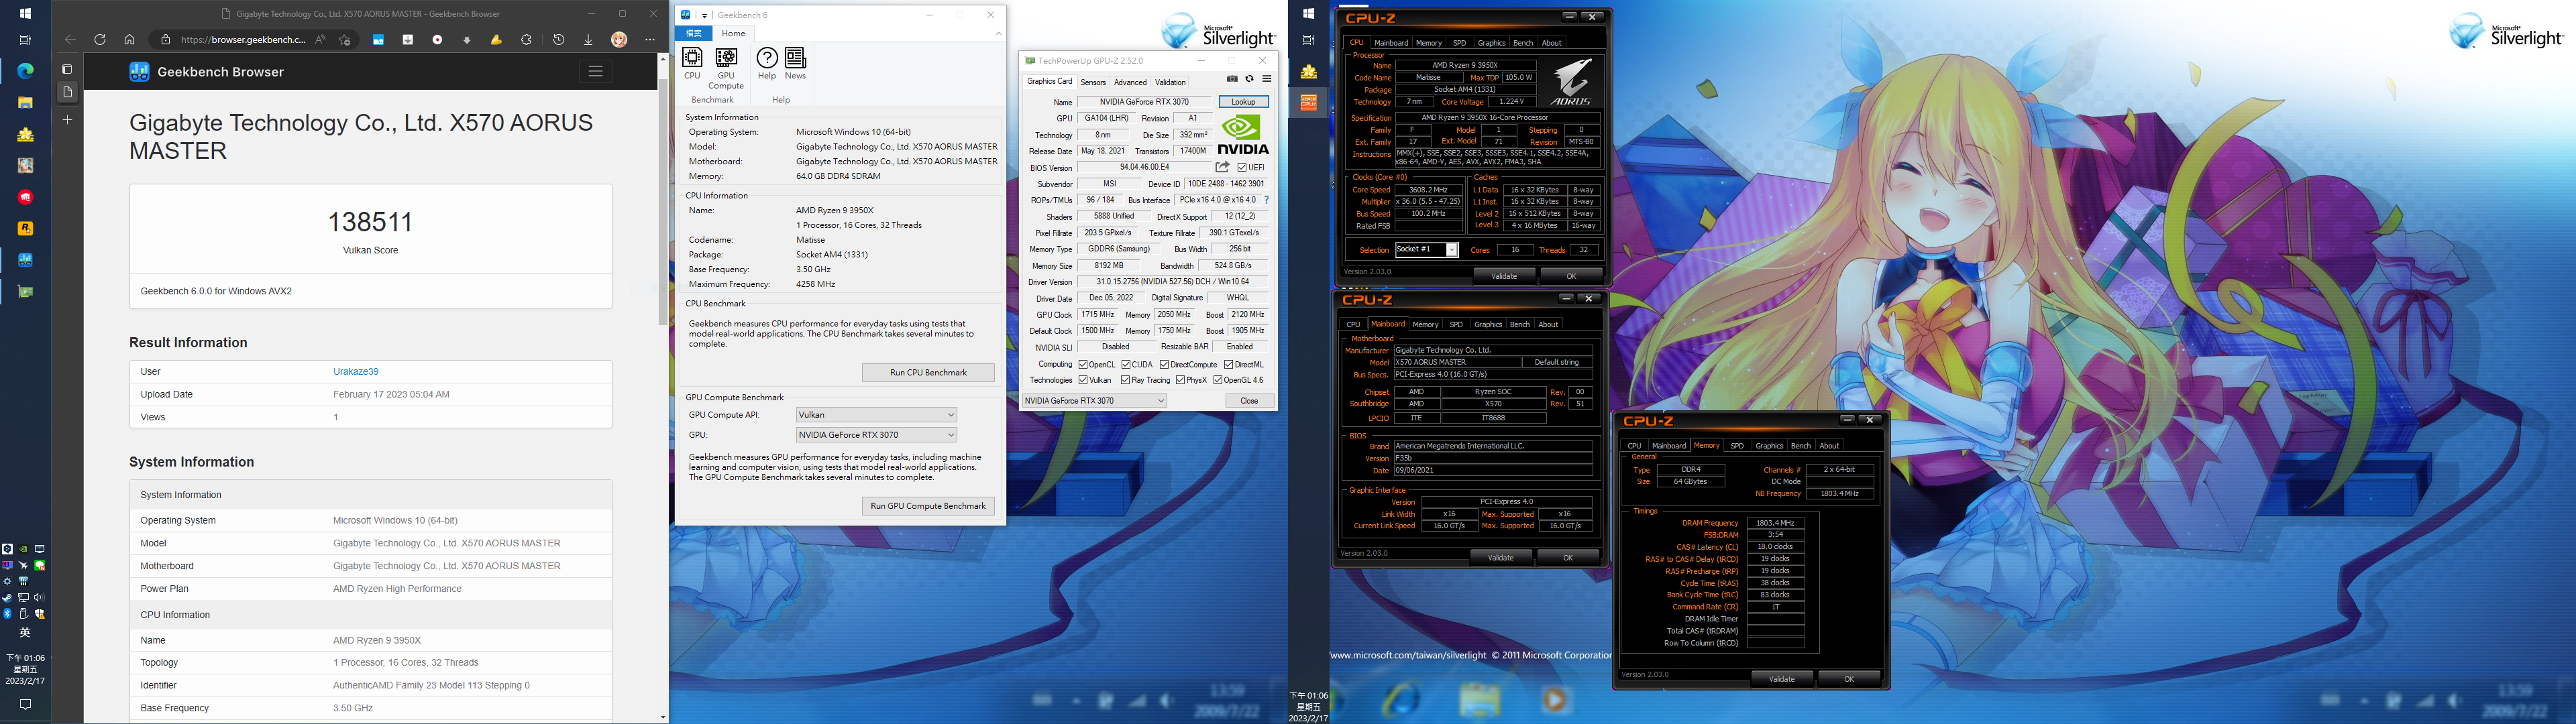Open the browser settings ellipsis menu
The width and height of the screenshot is (2576, 724).
(x=650, y=40)
